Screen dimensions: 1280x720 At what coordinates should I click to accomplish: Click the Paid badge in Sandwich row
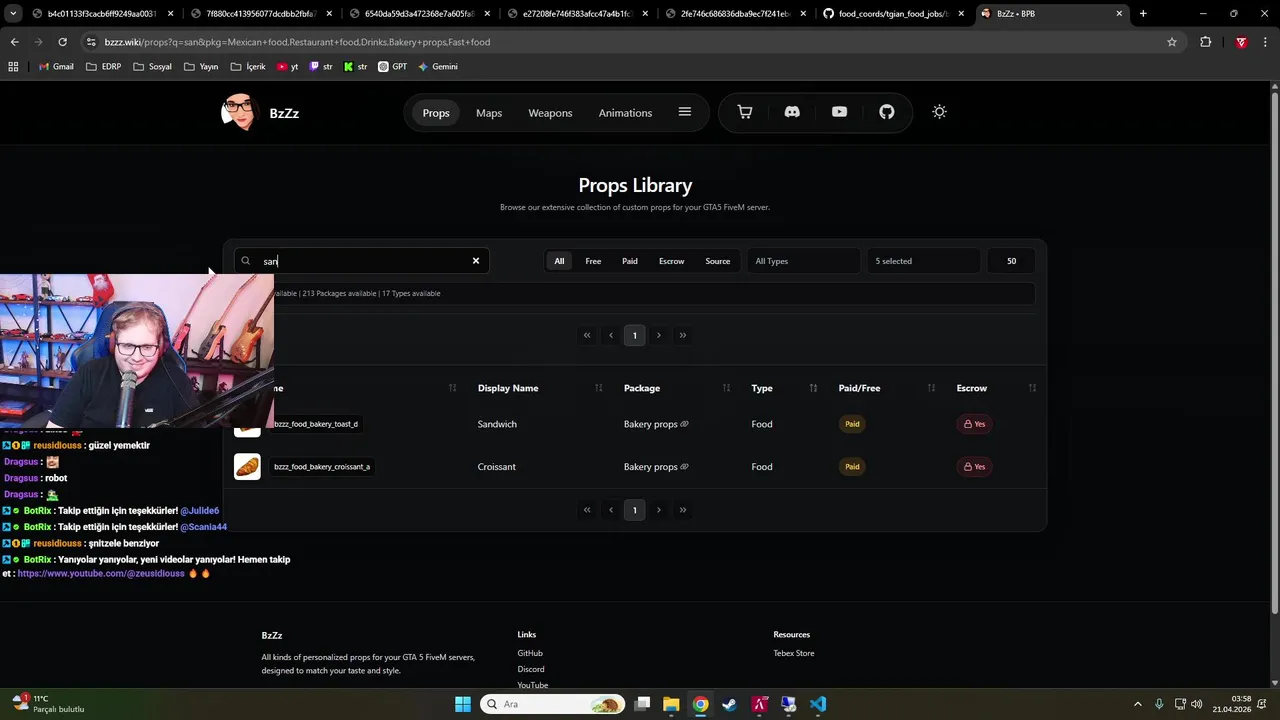[852, 424]
